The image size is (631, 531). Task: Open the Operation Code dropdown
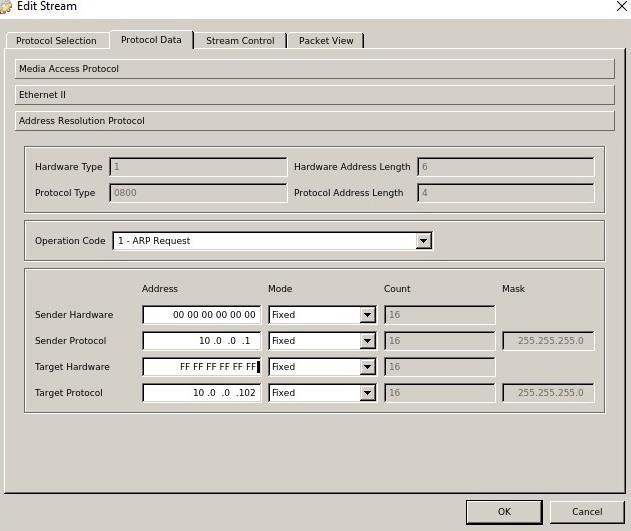click(423, 241)
